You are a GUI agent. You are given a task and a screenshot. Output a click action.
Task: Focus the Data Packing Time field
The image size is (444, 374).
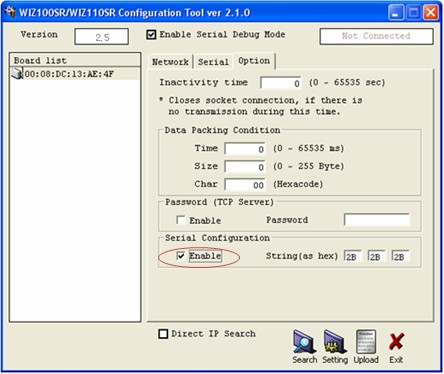tap(245, 149)
